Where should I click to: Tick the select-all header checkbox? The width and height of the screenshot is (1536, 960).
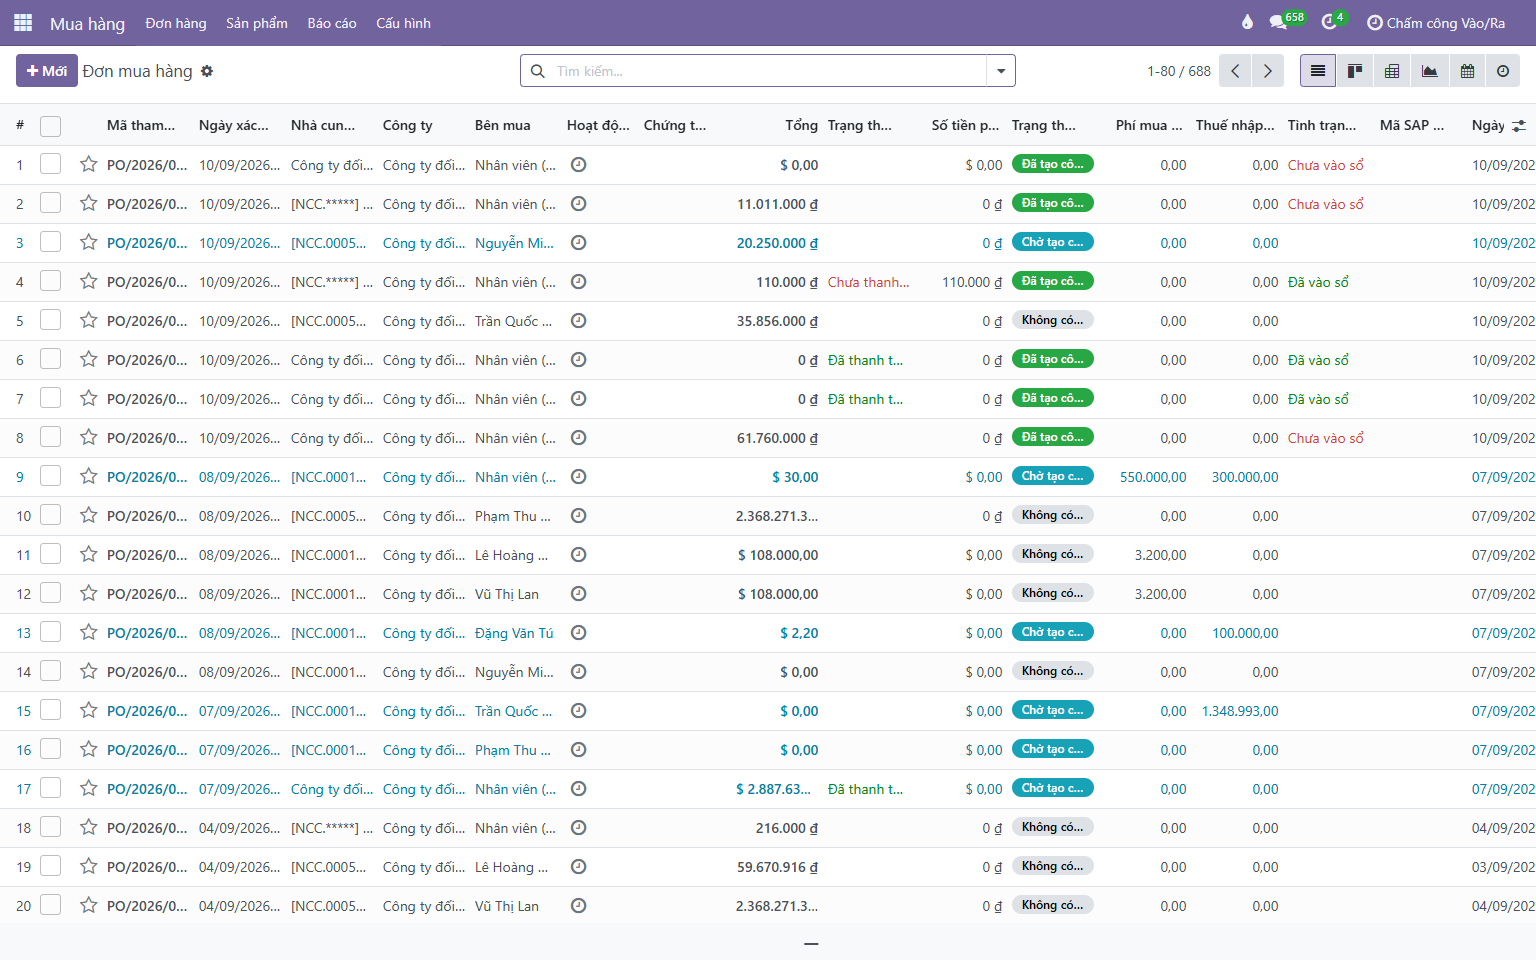[x=51, y=126]
